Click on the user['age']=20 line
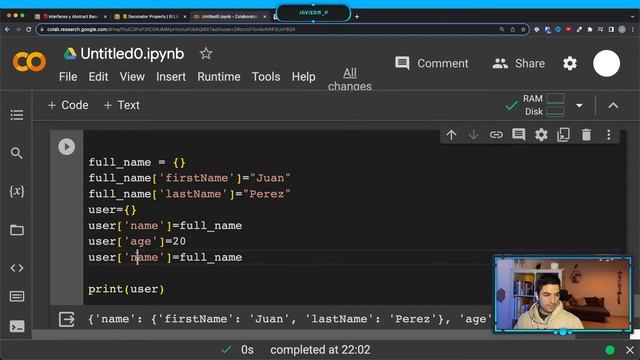 (137, 241)
